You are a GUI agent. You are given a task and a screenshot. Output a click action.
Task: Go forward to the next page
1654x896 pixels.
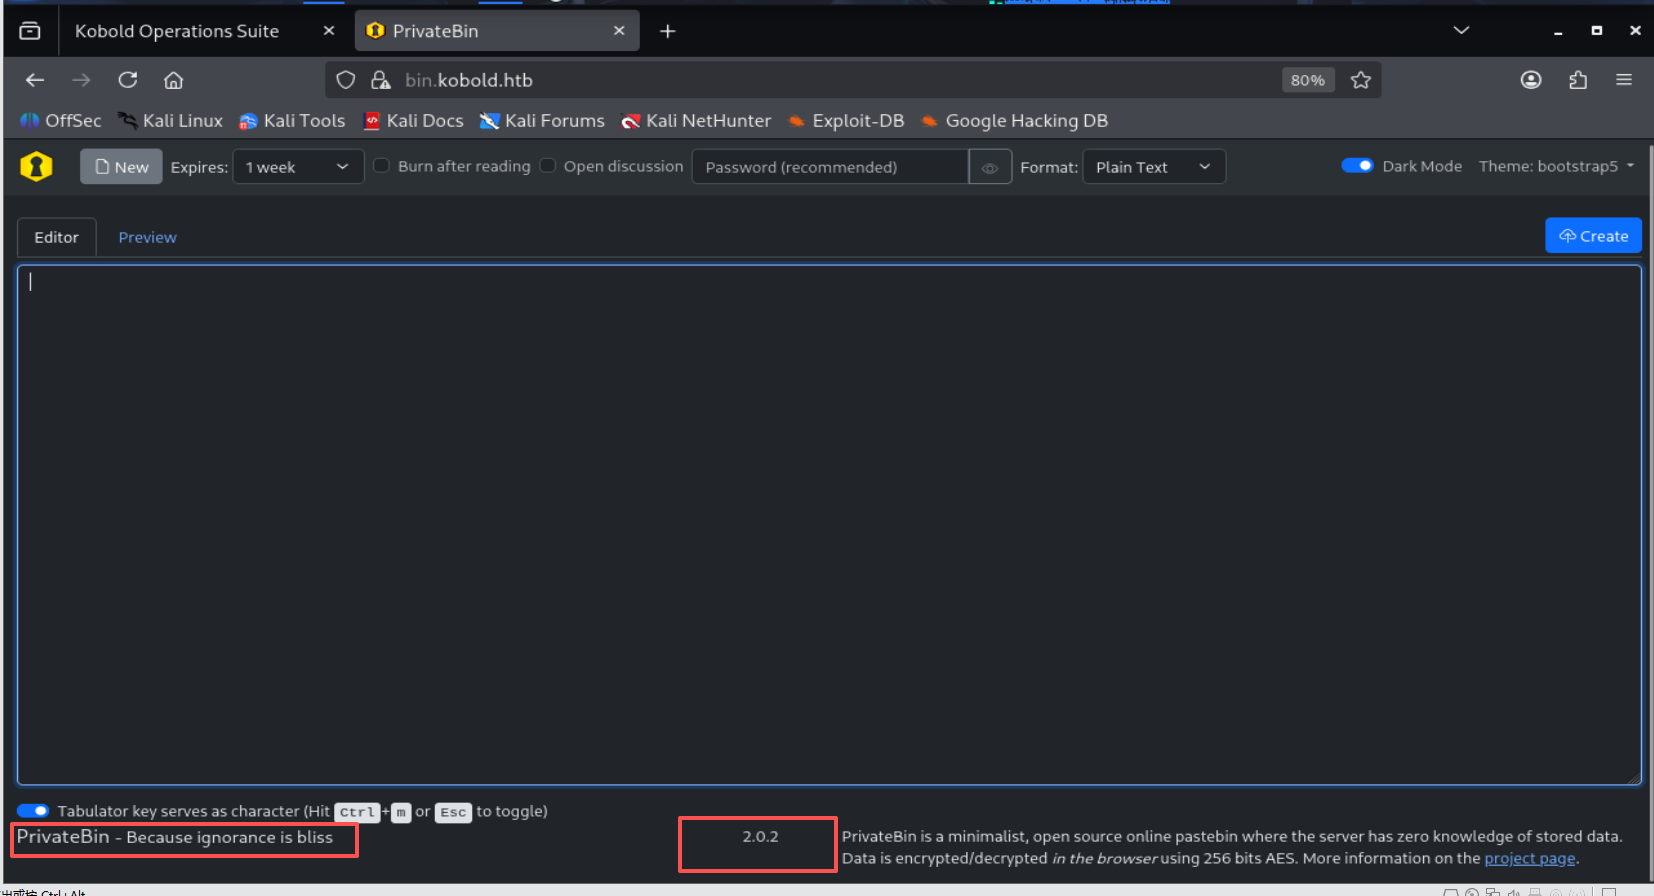pos(81,80)
